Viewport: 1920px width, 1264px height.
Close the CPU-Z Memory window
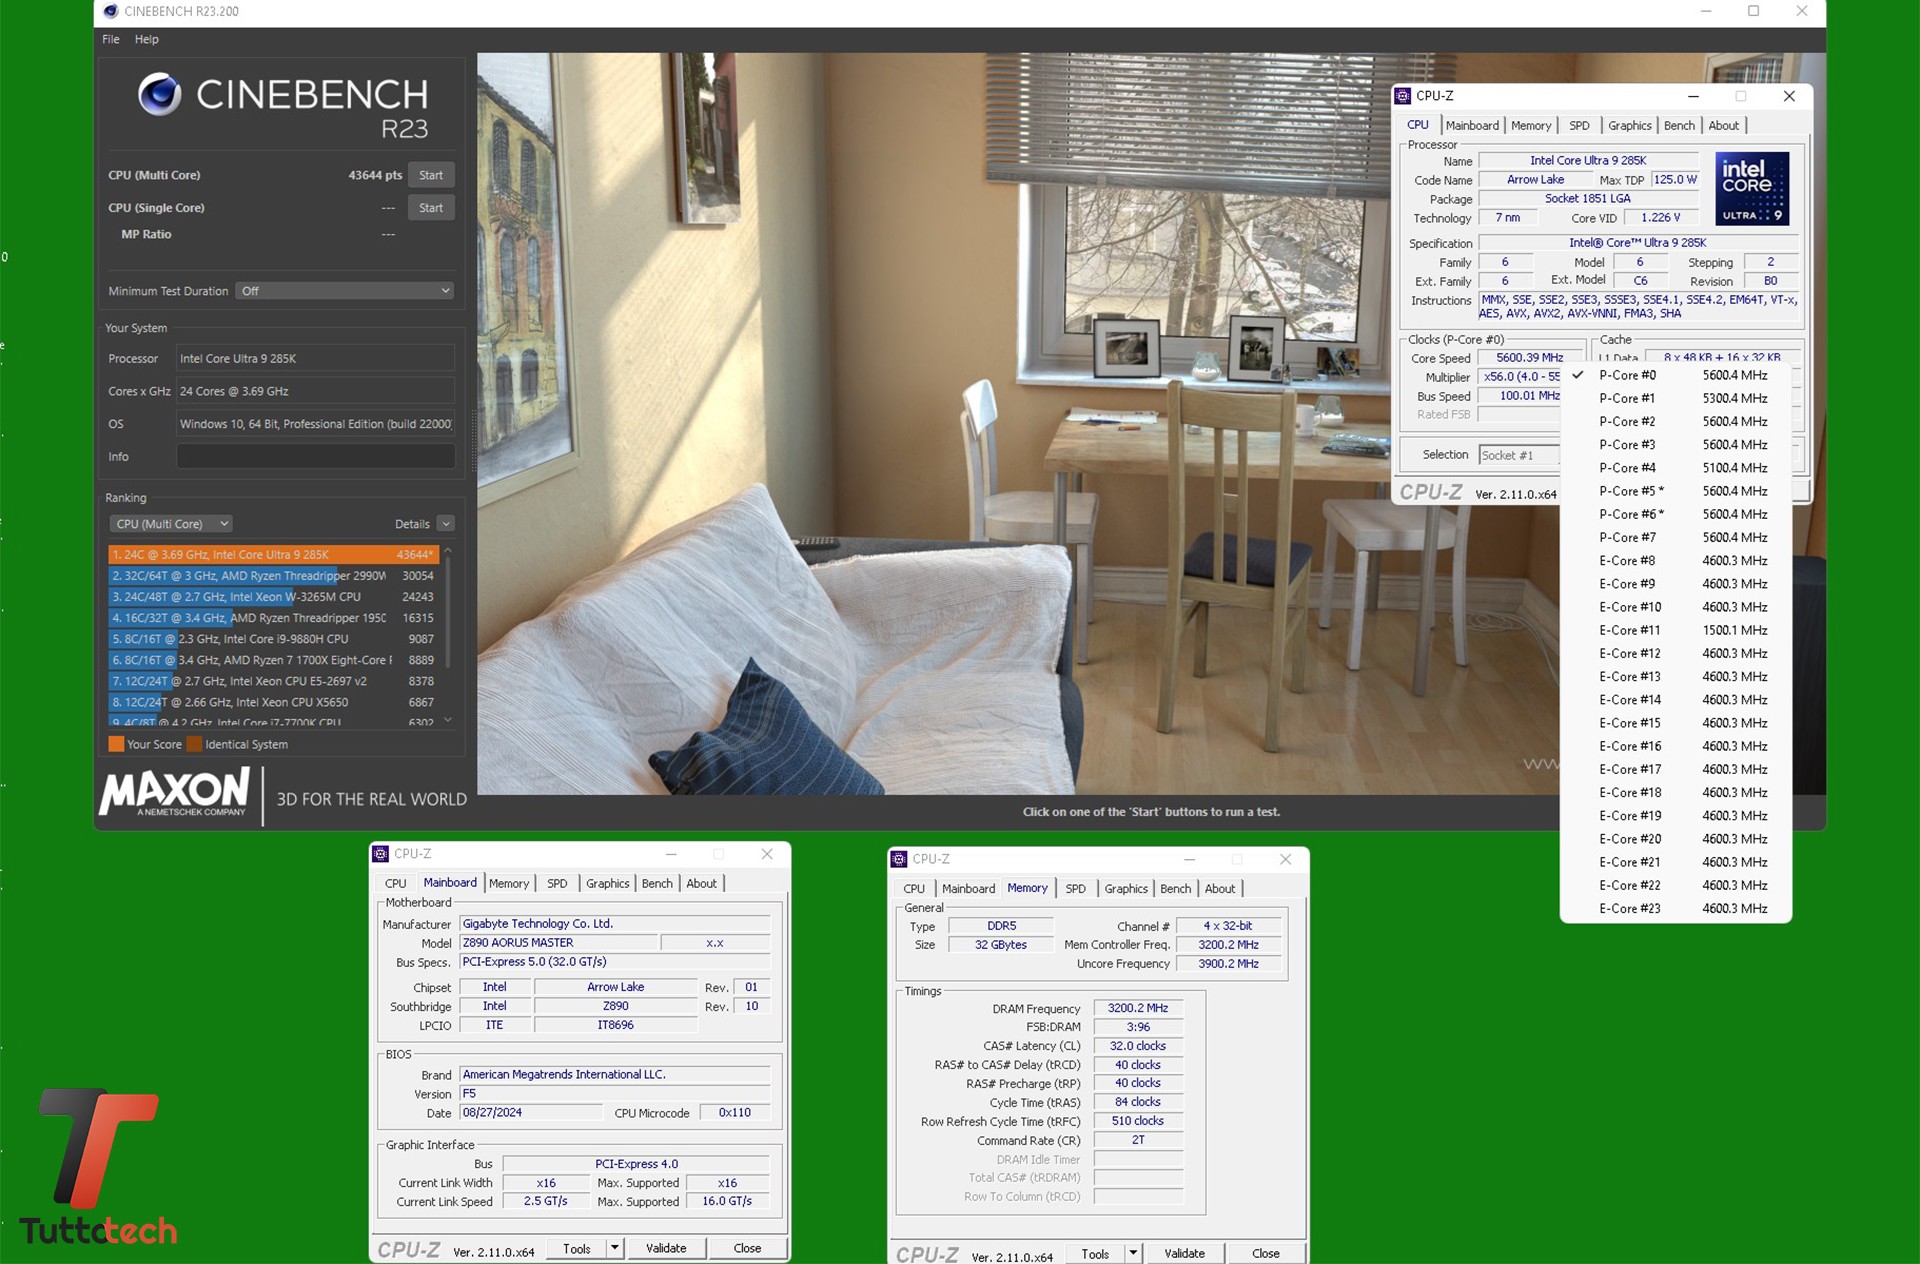point(1286,859)
